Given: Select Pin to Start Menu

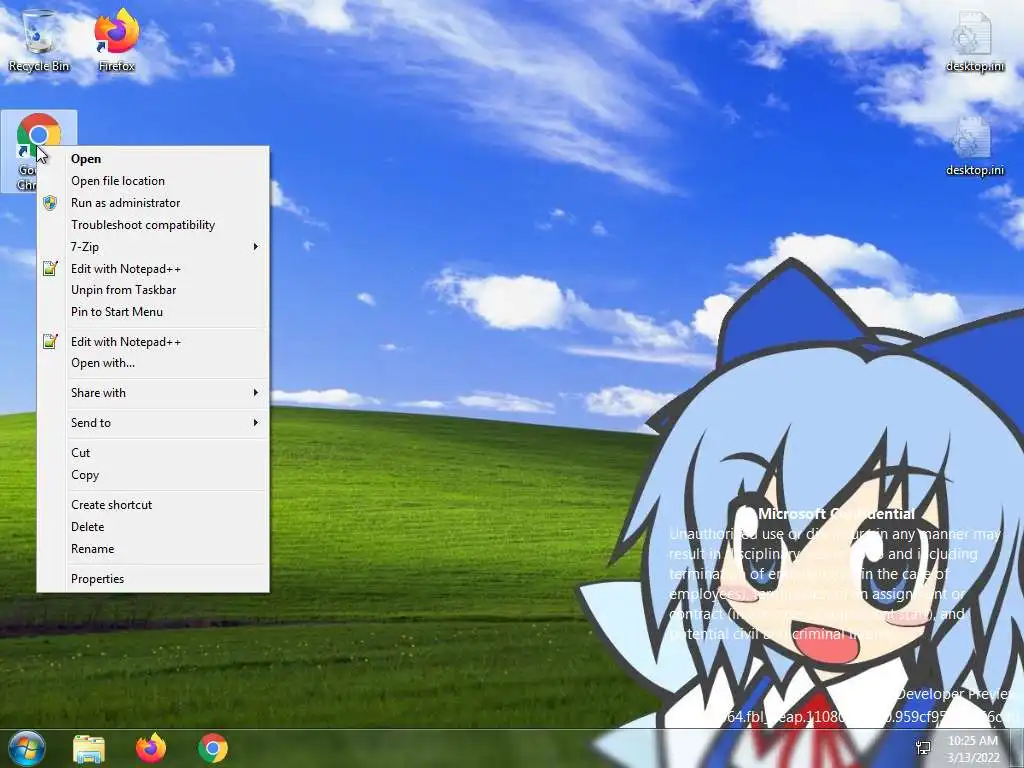Looking at the screenshot, I should [153, 312].
